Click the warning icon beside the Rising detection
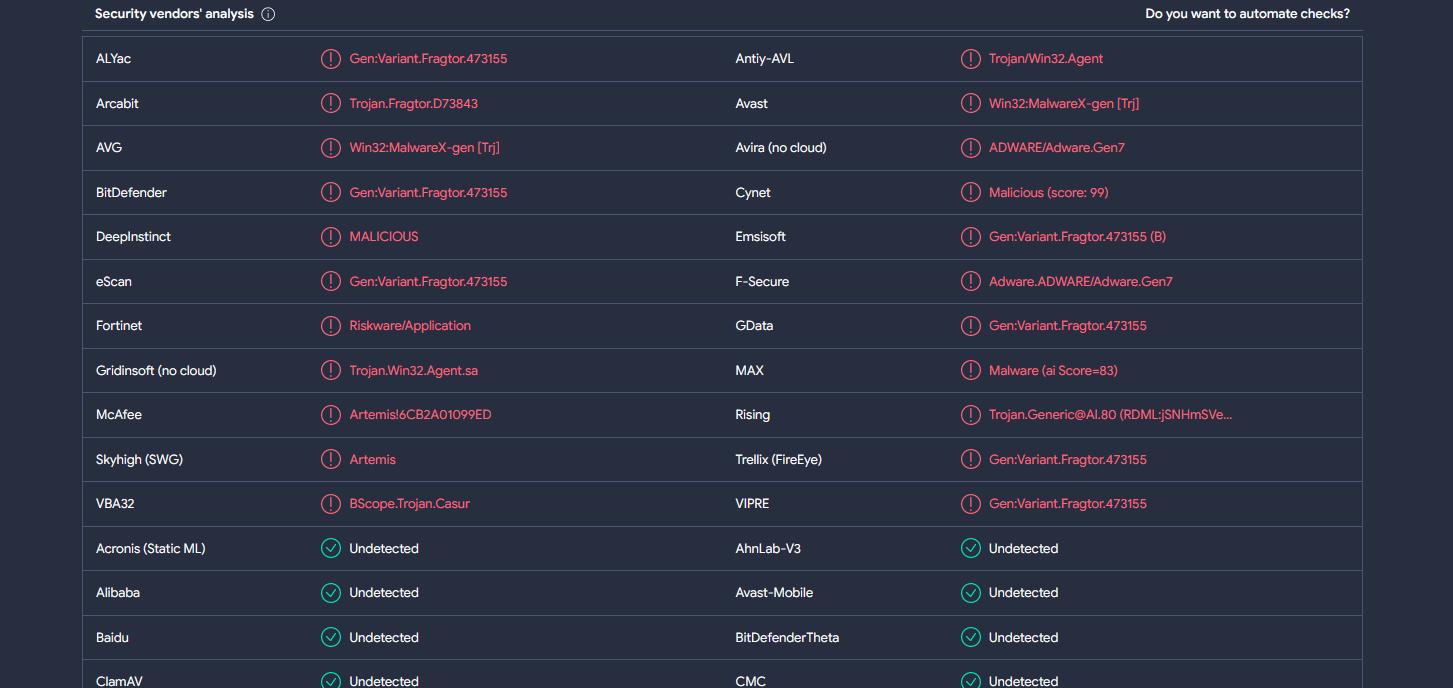The height and width of the screenshot is (688, 1453). [970, 415]
